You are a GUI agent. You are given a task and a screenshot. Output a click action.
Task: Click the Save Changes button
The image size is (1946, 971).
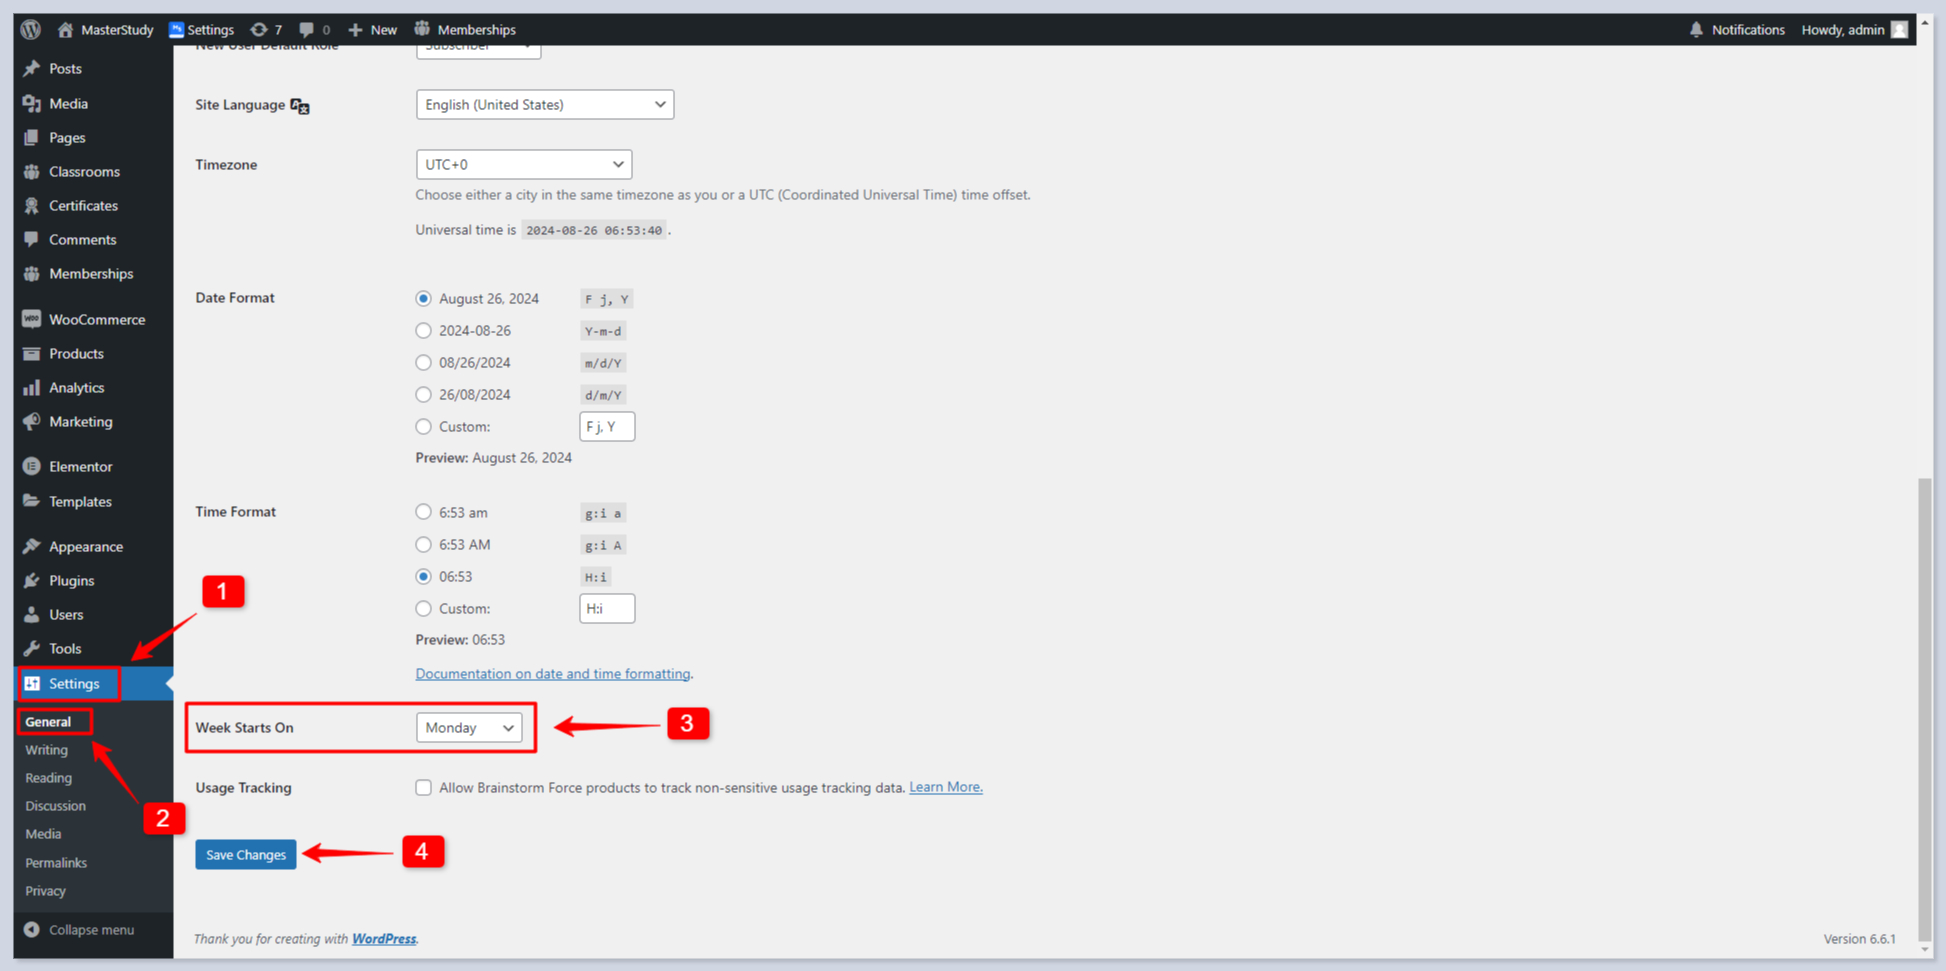tap(245, 854)
